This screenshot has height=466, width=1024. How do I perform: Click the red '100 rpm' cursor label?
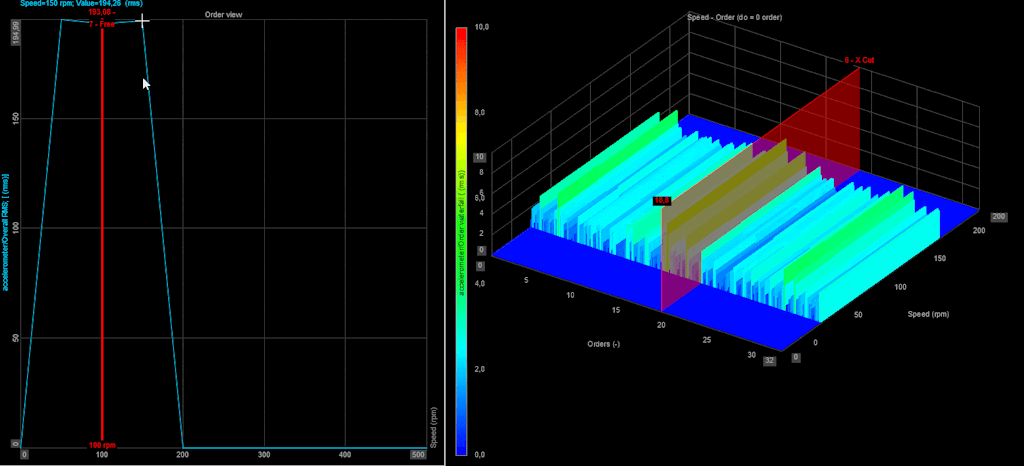coord(103,445)
